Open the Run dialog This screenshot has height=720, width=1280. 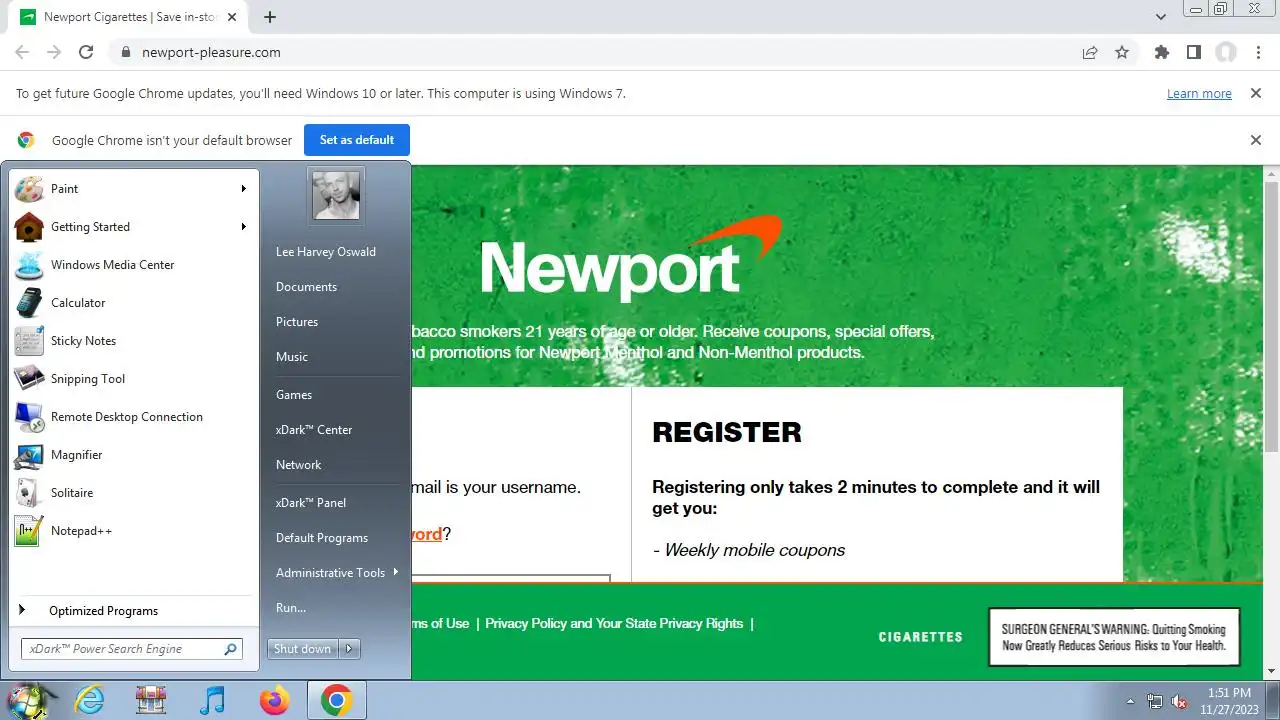(x=291, y=608)
